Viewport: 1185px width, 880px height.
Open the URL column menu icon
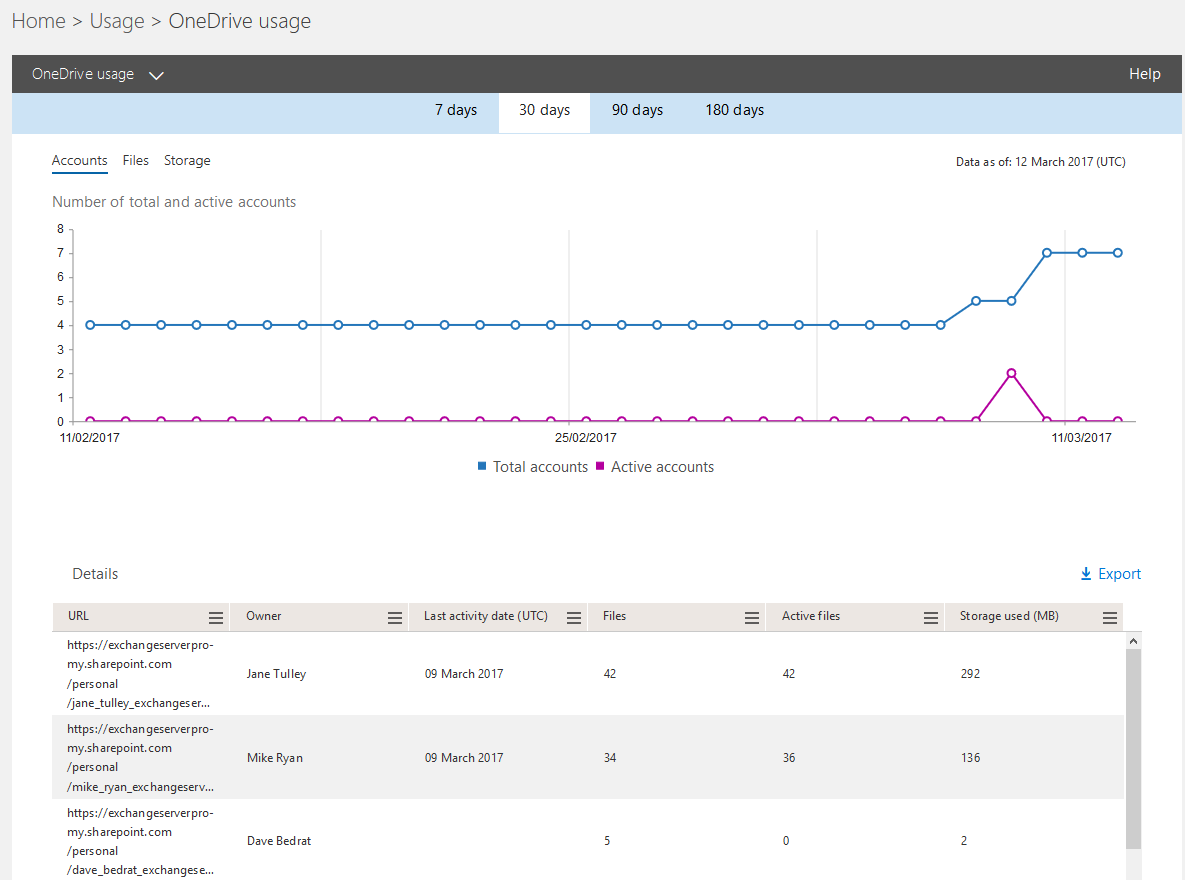[215, 617]
